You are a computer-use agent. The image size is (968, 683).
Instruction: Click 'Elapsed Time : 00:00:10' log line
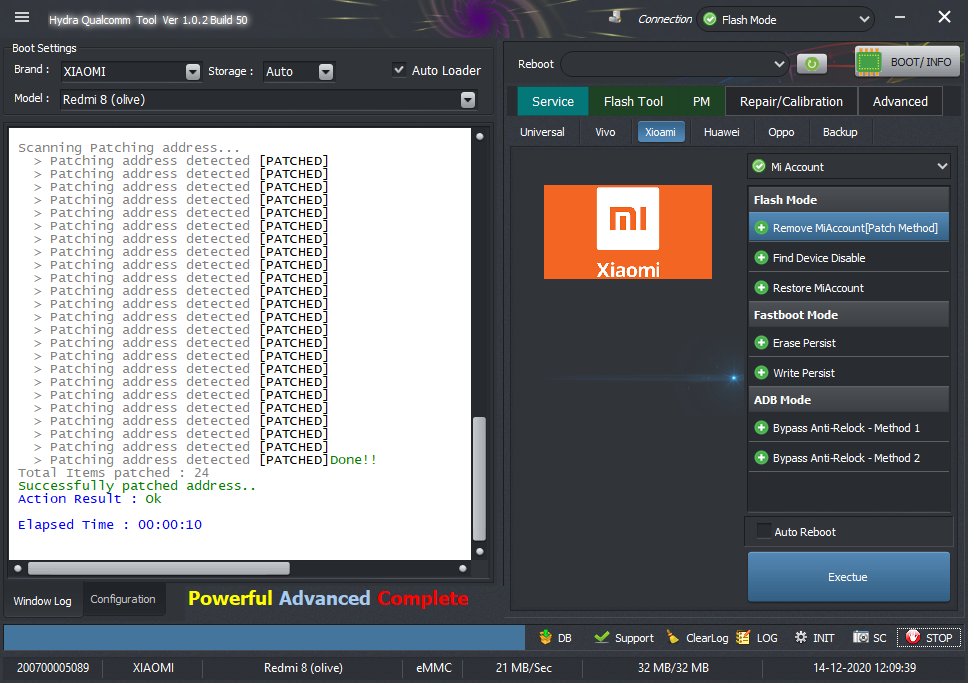click(110, 525)
